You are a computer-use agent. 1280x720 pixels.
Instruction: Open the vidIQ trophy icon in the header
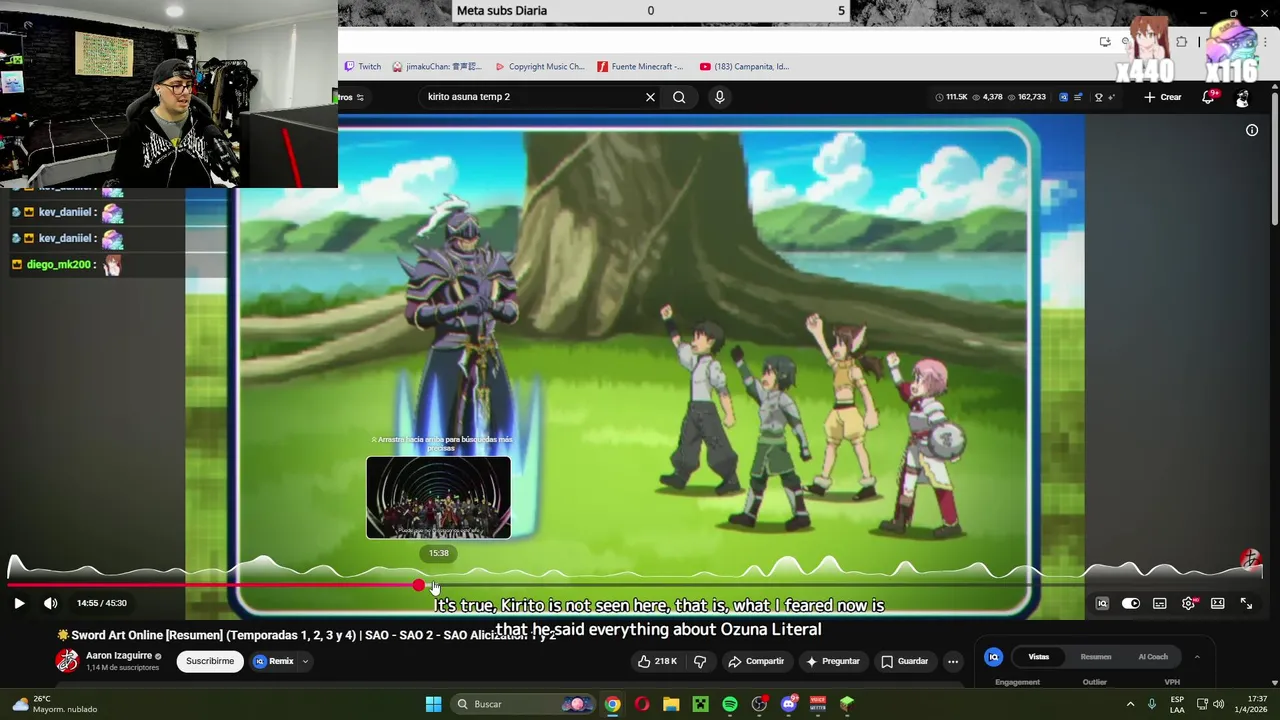coord(1099,97)
